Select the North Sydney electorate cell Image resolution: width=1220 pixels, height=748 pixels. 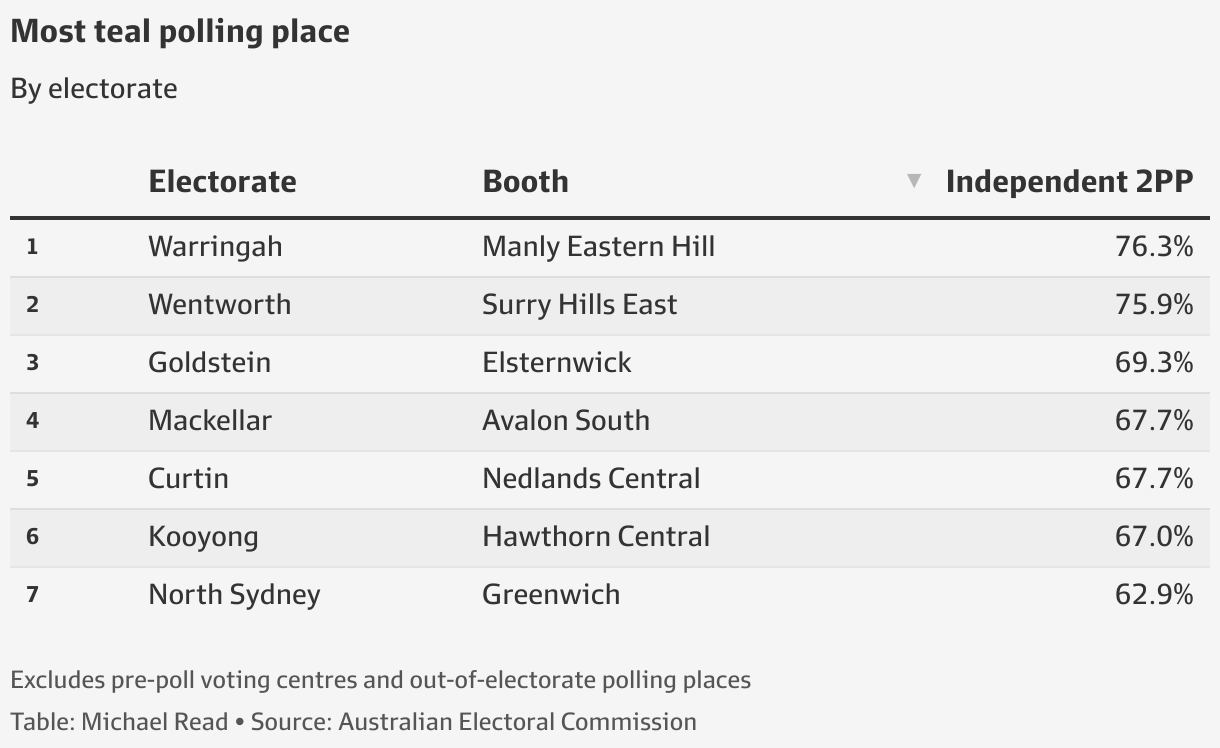234,595
